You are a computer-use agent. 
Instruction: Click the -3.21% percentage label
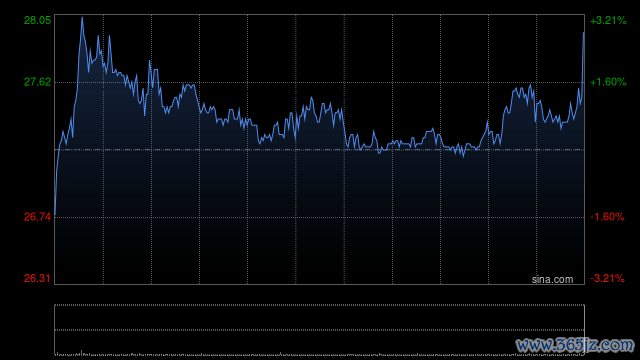(607, 278)
